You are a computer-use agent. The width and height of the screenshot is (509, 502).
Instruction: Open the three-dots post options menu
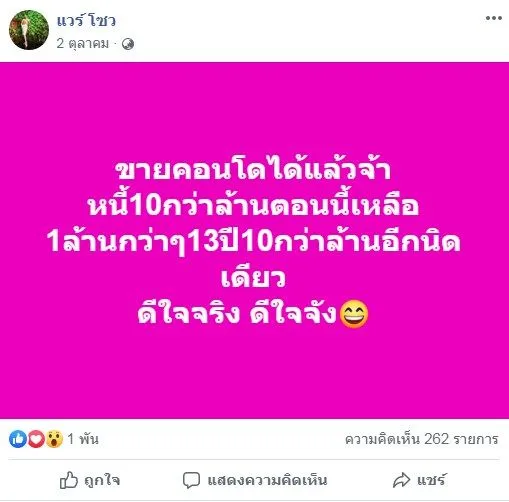click(x=494, y=18)
